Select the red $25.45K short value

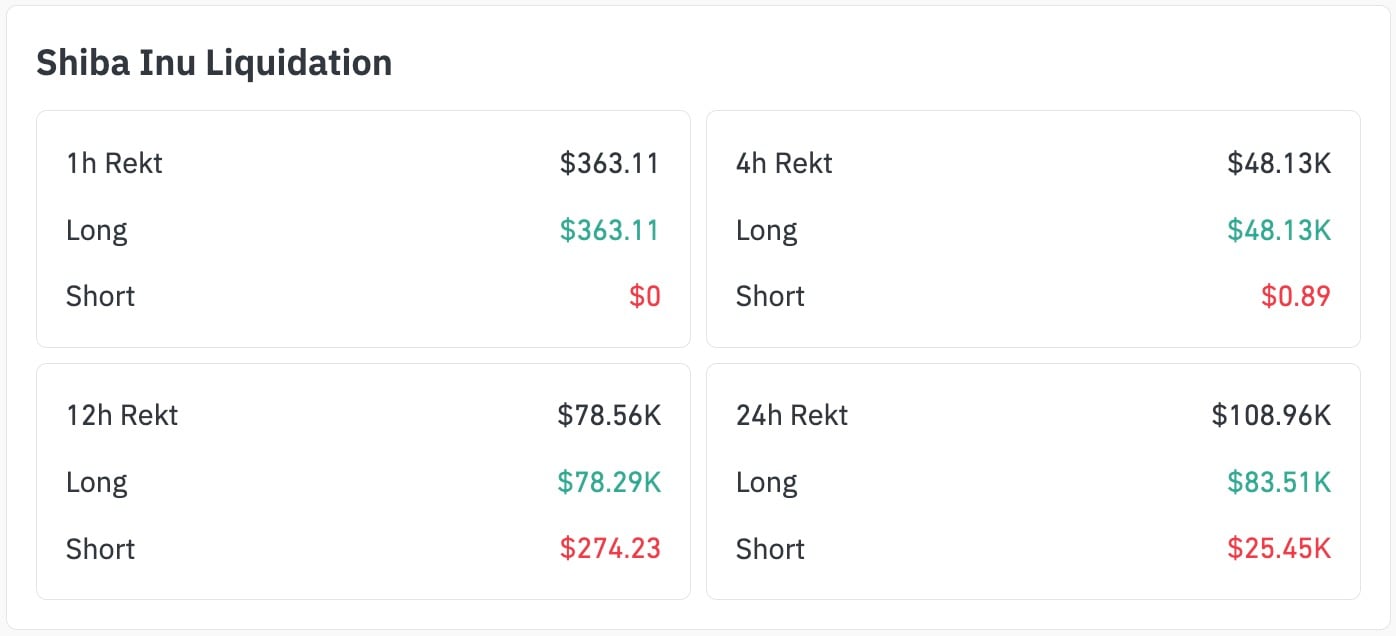click(x=1279, y=549)
